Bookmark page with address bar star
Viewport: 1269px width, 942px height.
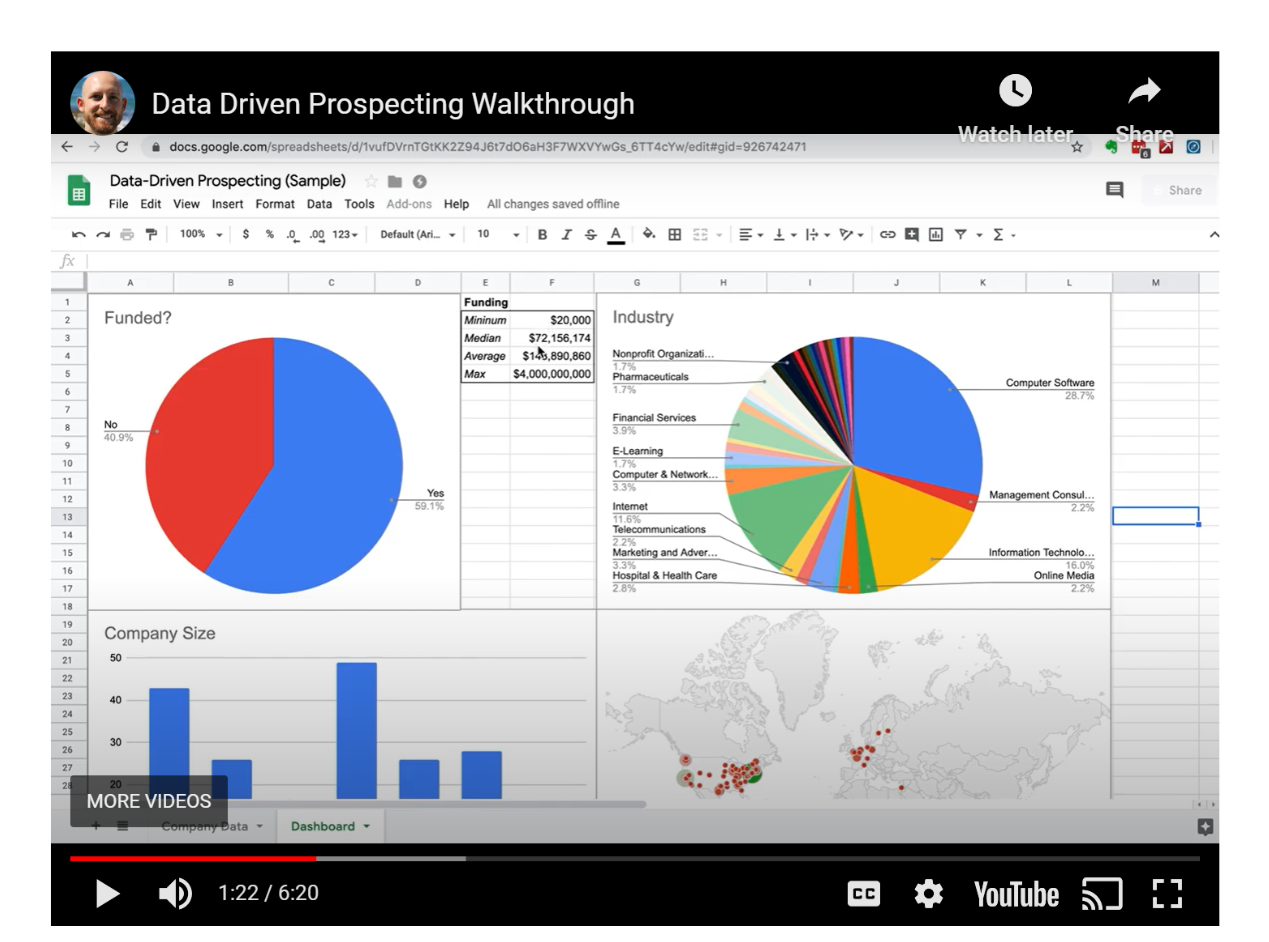1077,147
